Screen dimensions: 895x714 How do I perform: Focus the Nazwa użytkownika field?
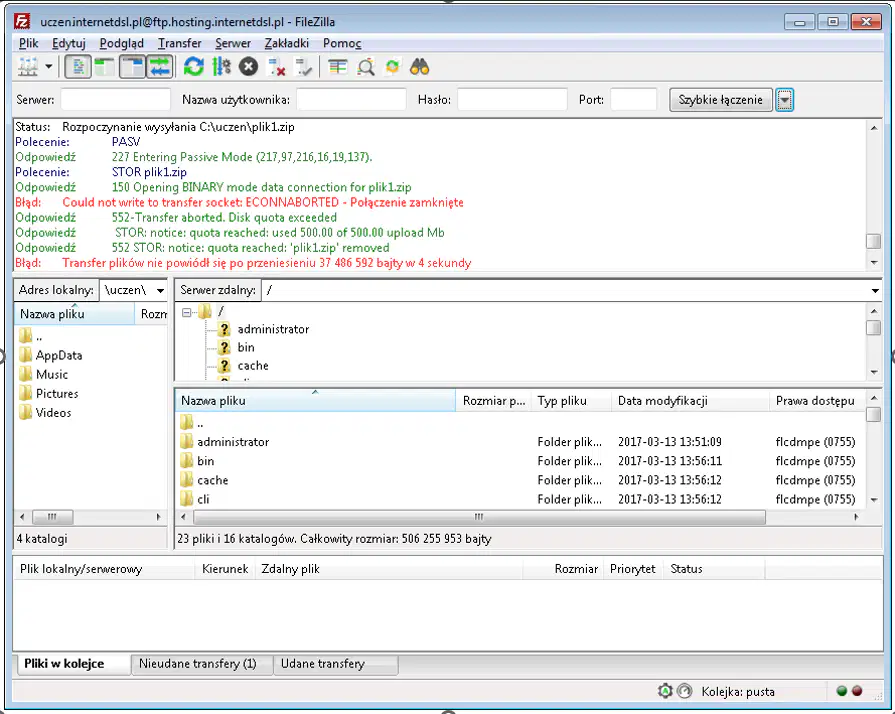(351, 100)
